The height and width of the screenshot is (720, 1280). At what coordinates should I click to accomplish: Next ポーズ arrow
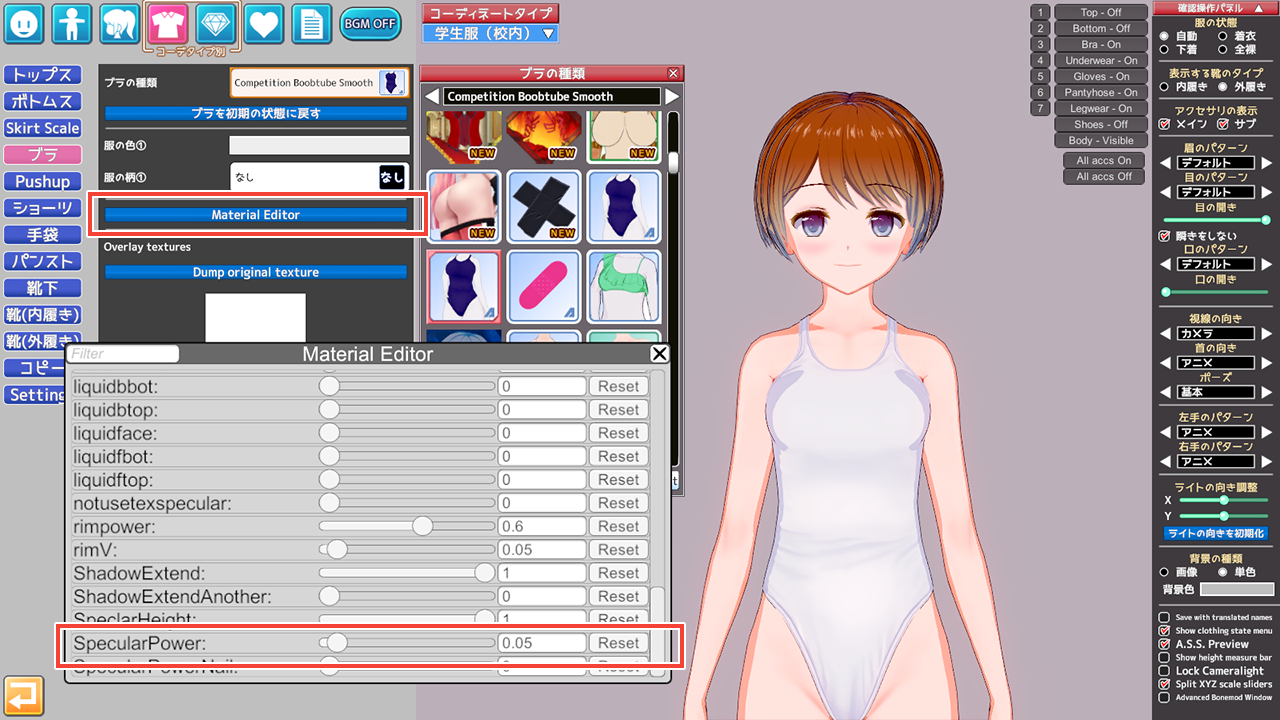[x=1267, y=392]
